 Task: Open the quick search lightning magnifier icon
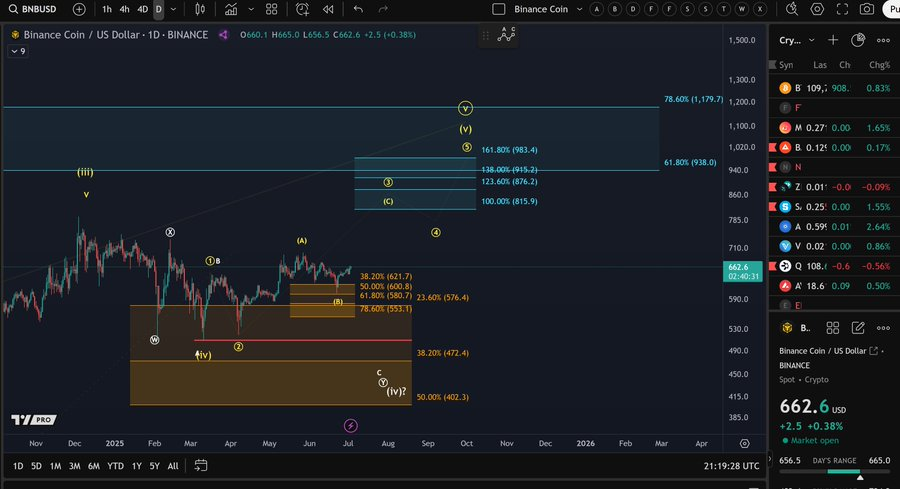[792, 9]
